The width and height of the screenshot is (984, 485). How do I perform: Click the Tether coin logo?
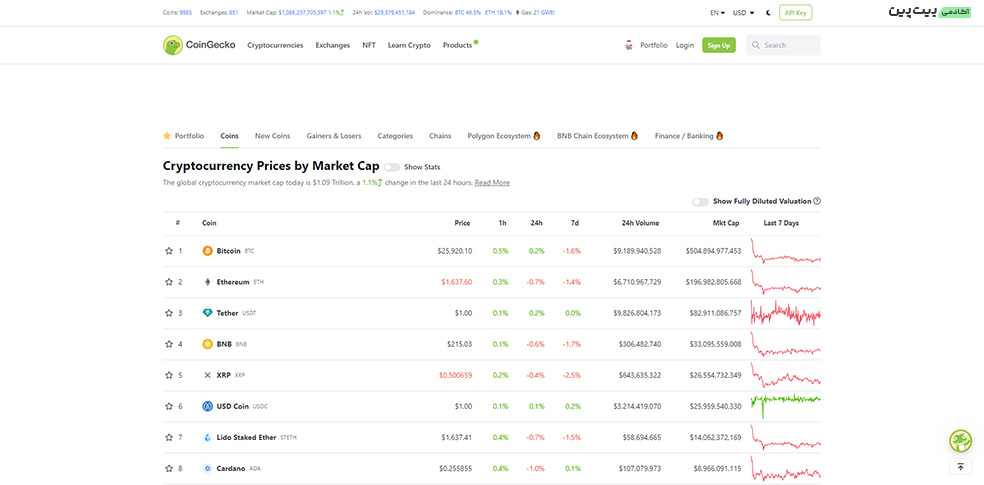(208, 313)
